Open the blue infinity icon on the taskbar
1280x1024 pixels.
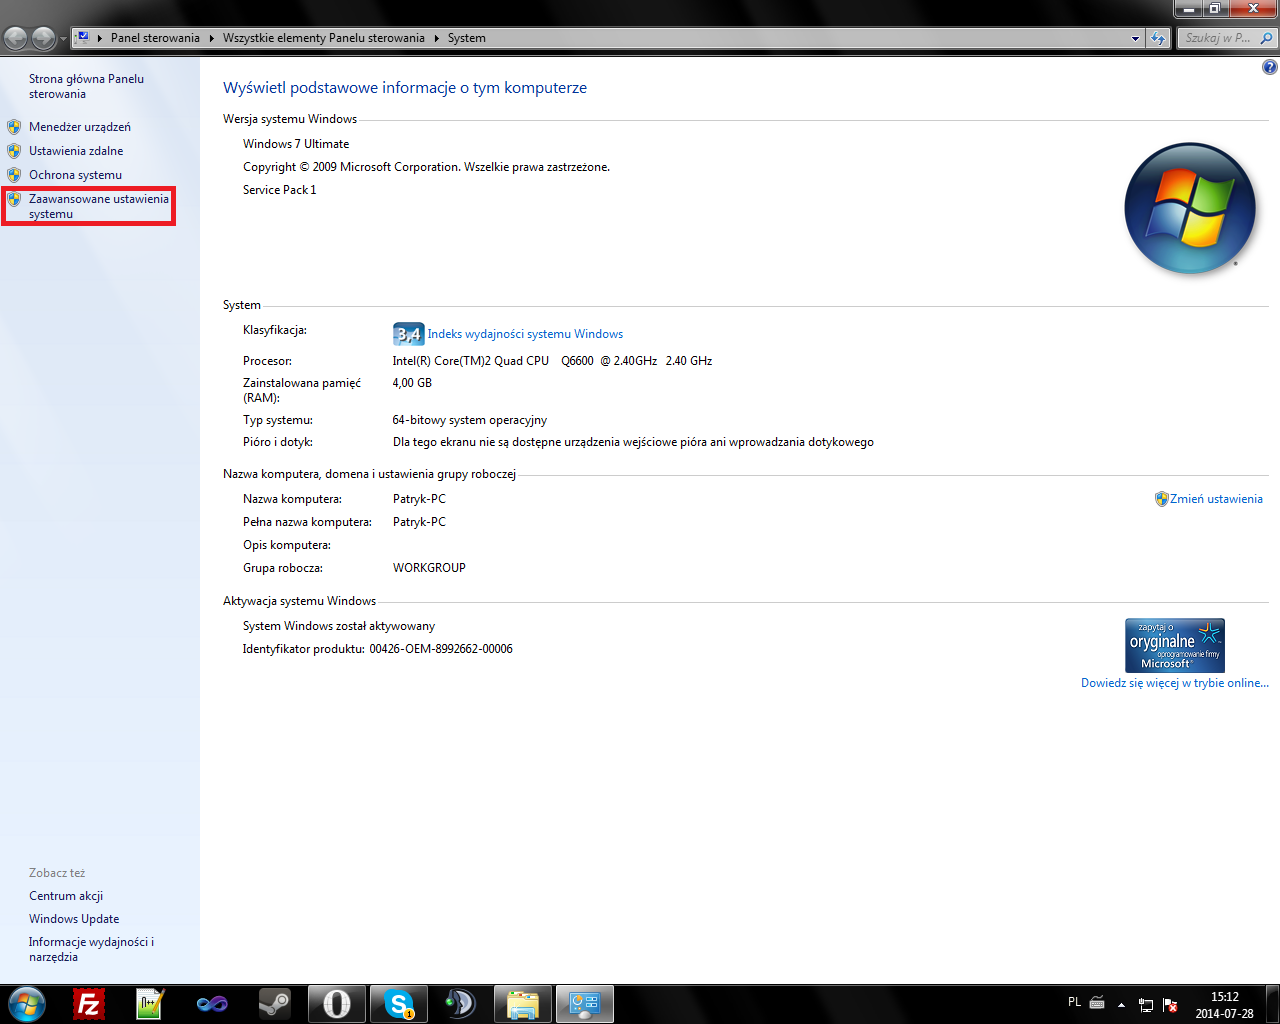point(212,1004)
